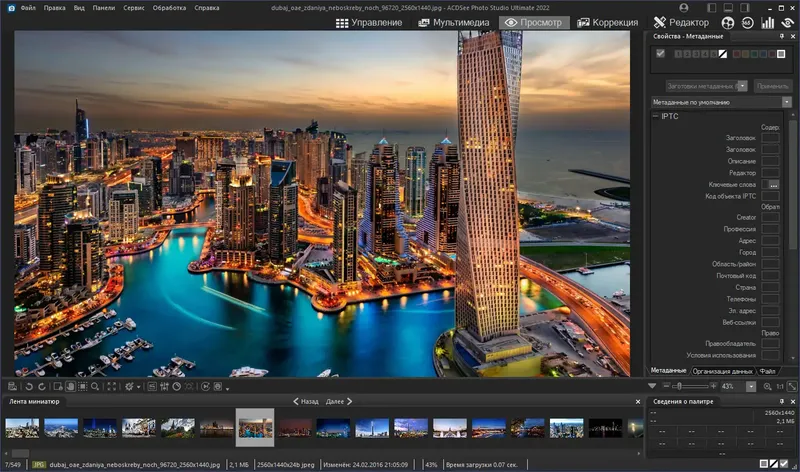Image resolution: width=800 pixels, height=472 pixels.
Task: Open the statistics bar chart icon
Action: point(768,22)
